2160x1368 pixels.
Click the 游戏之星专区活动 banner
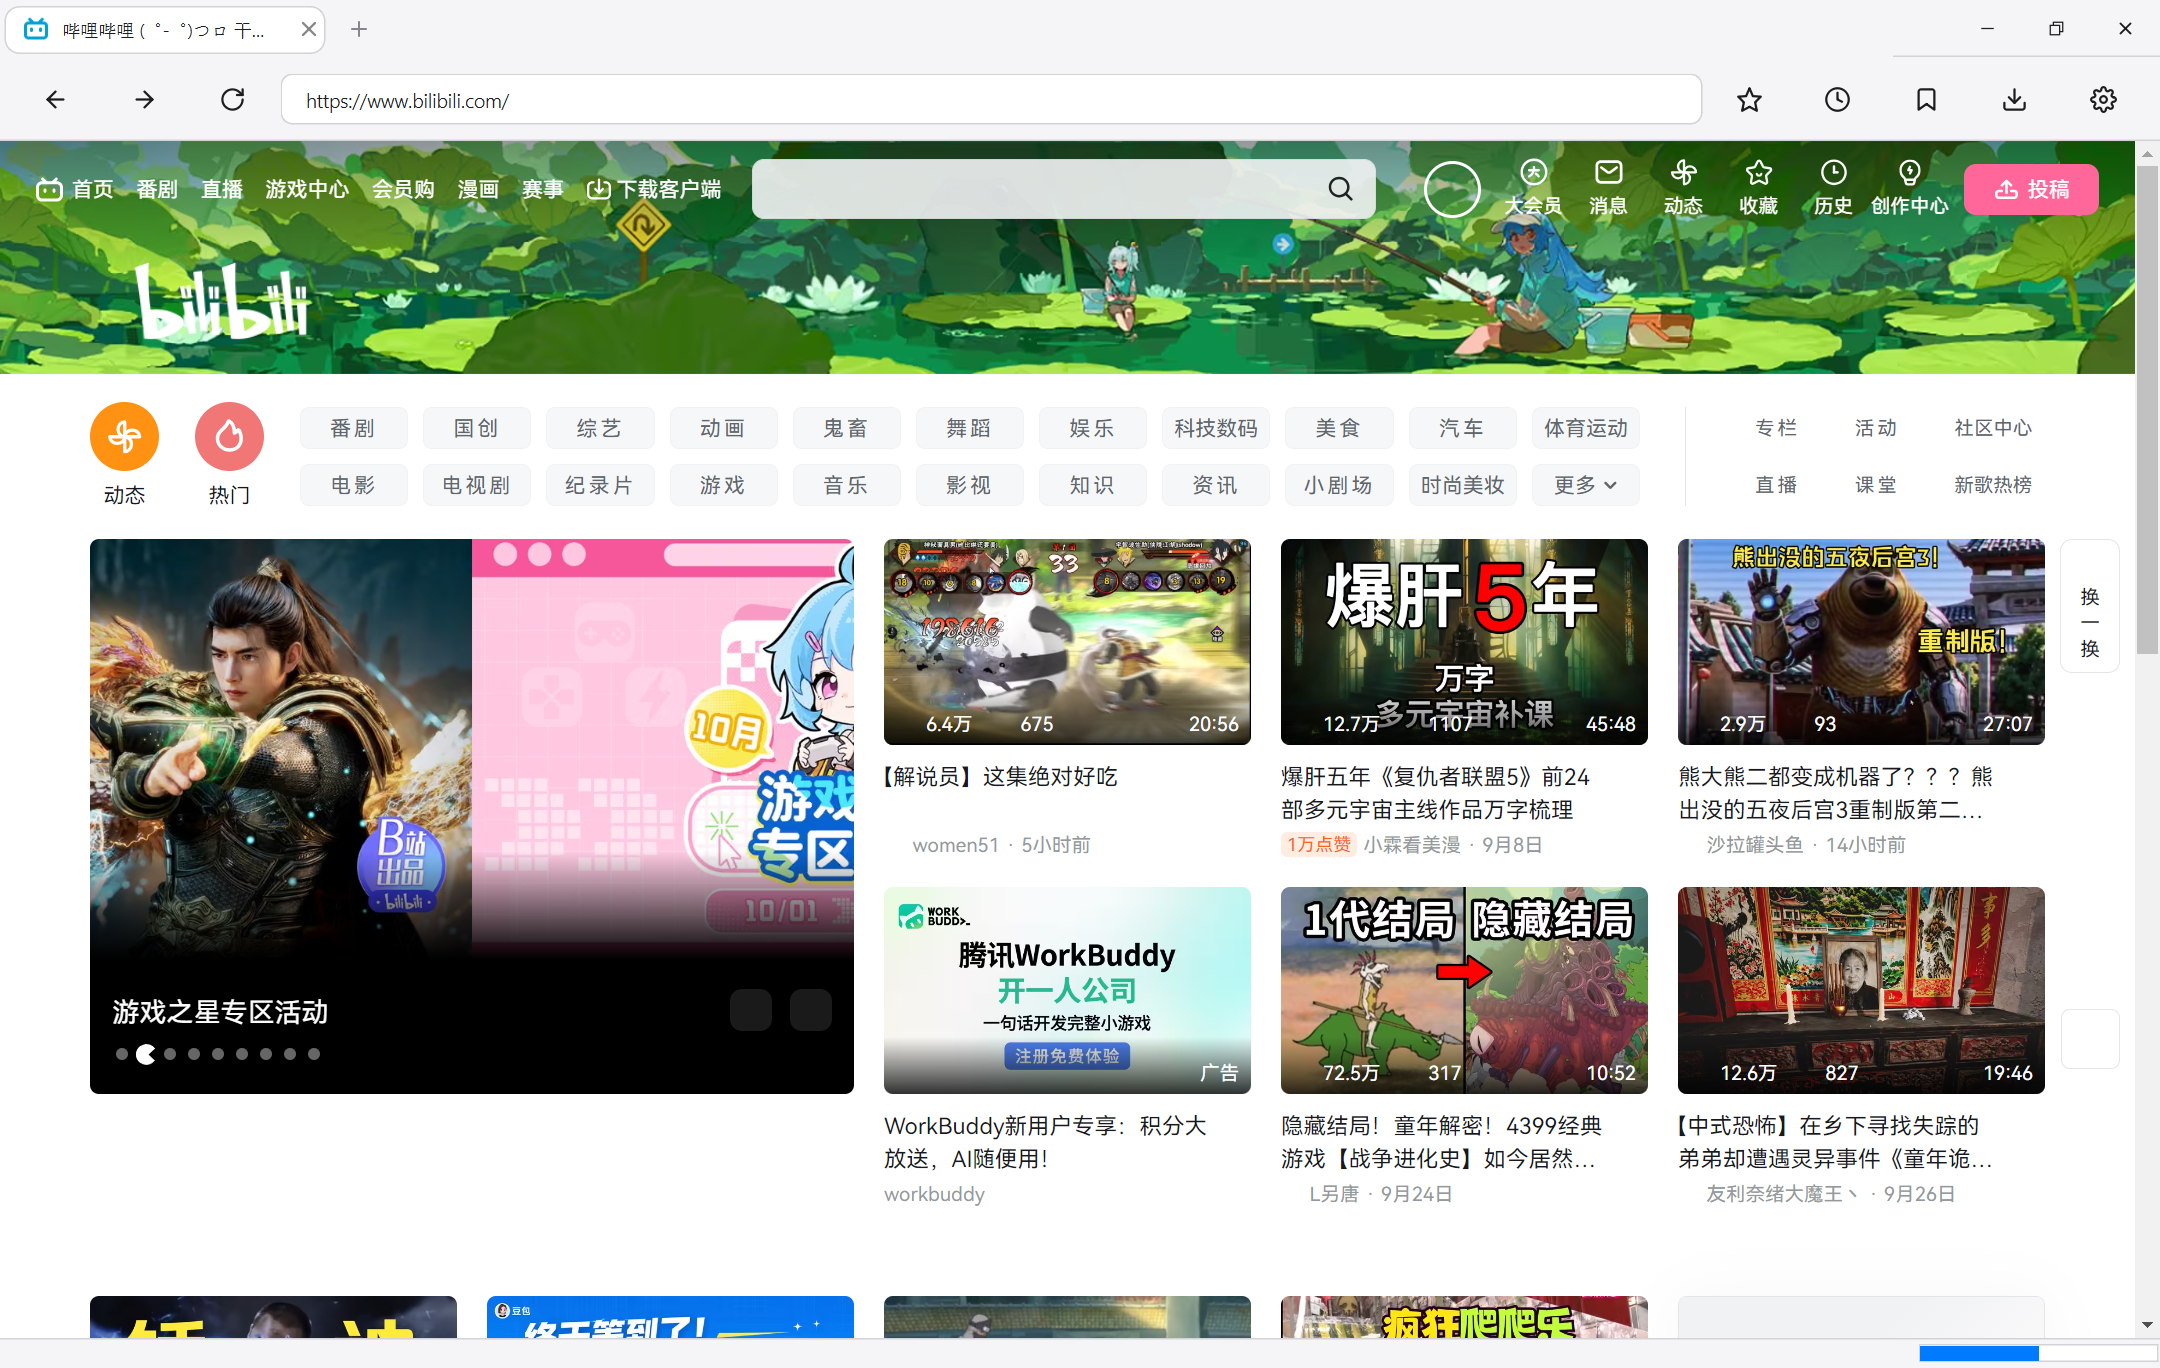[x=472, y=816]
